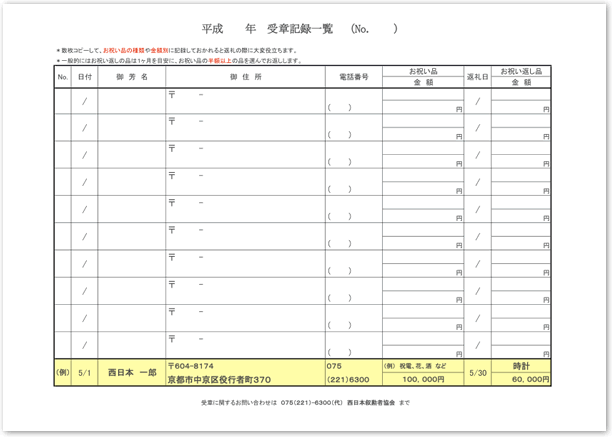
Task: Click the example gift text 祝電、花、酒 など
Action: pyautogui.click(x=422, y=366)
